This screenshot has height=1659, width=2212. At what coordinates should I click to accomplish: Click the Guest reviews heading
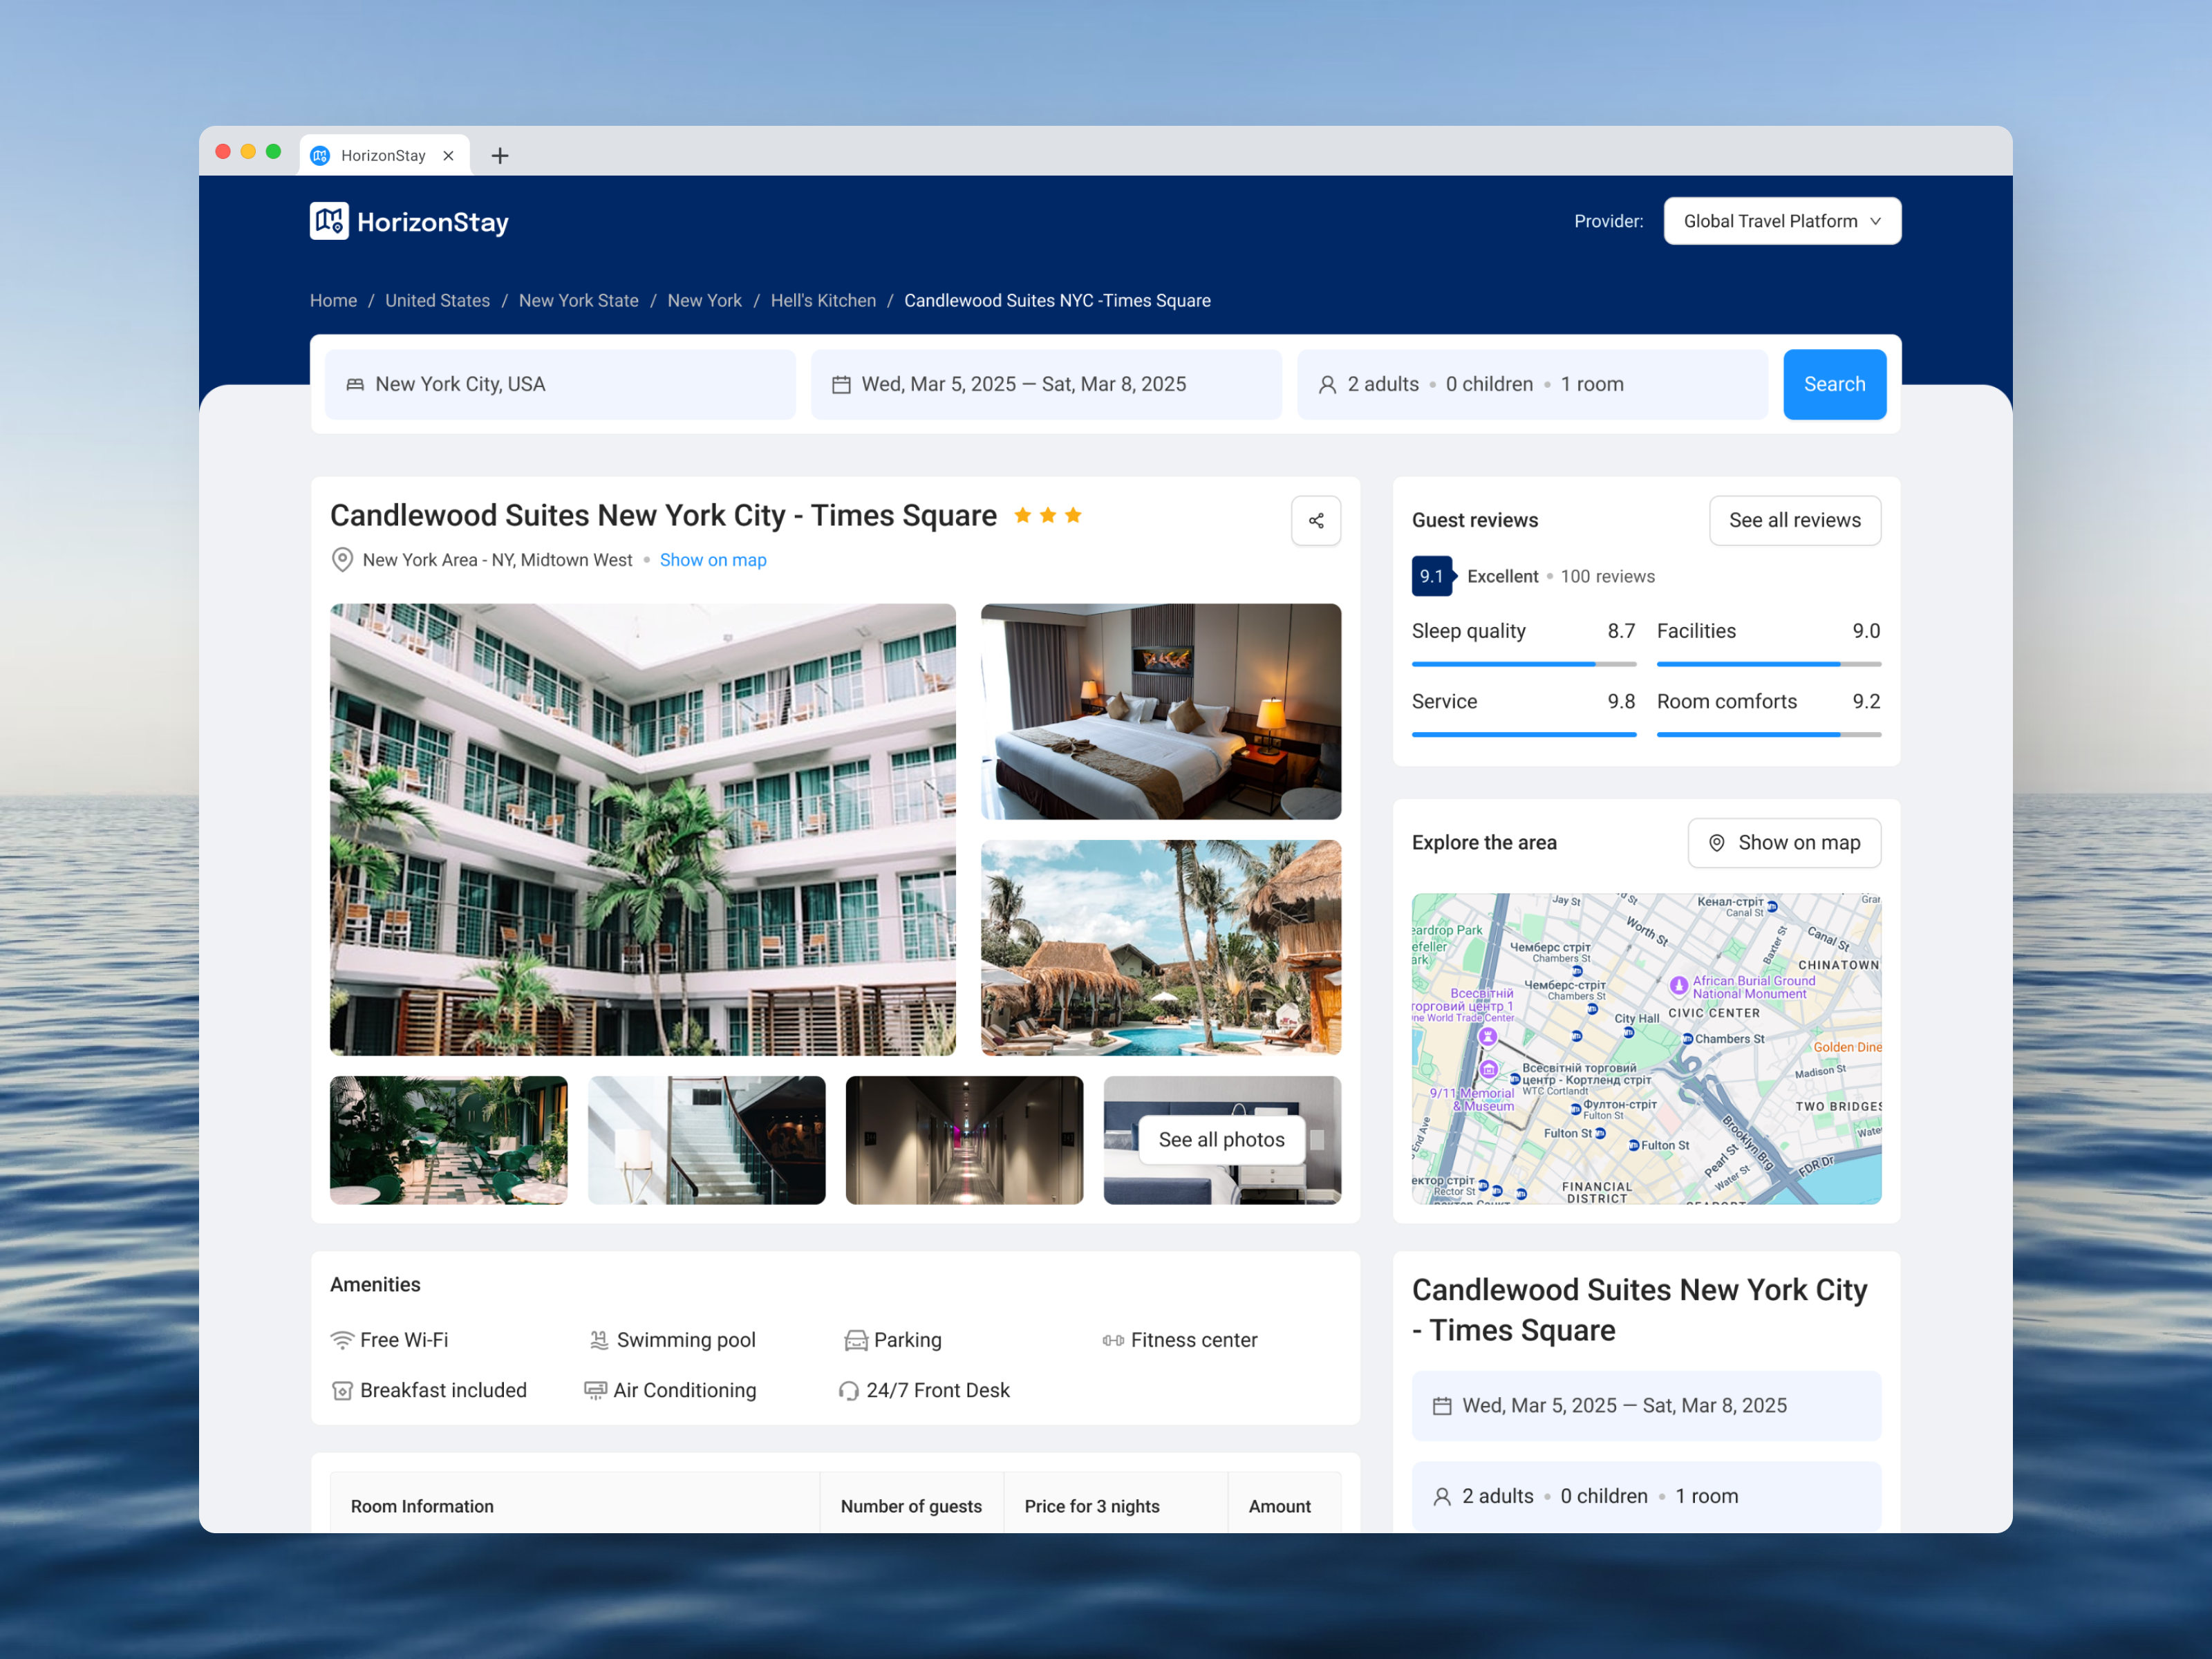[x=1475, y=520]
